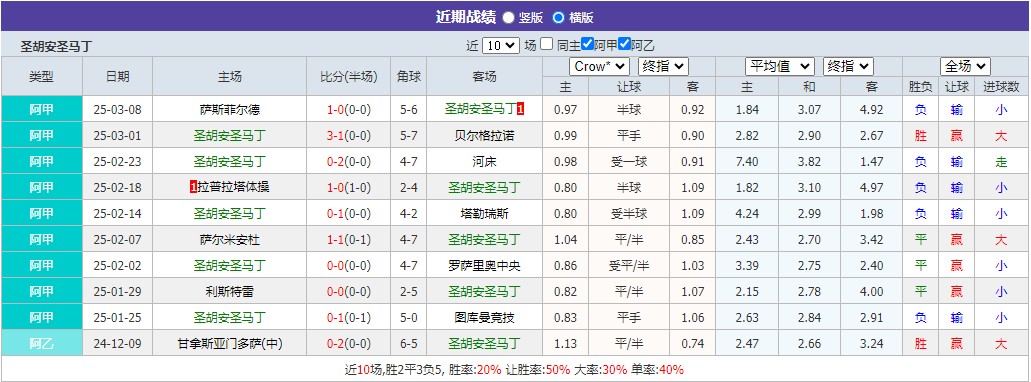Click the score 3-1(0-0) on 25-03-01

(x=348, y=135)
